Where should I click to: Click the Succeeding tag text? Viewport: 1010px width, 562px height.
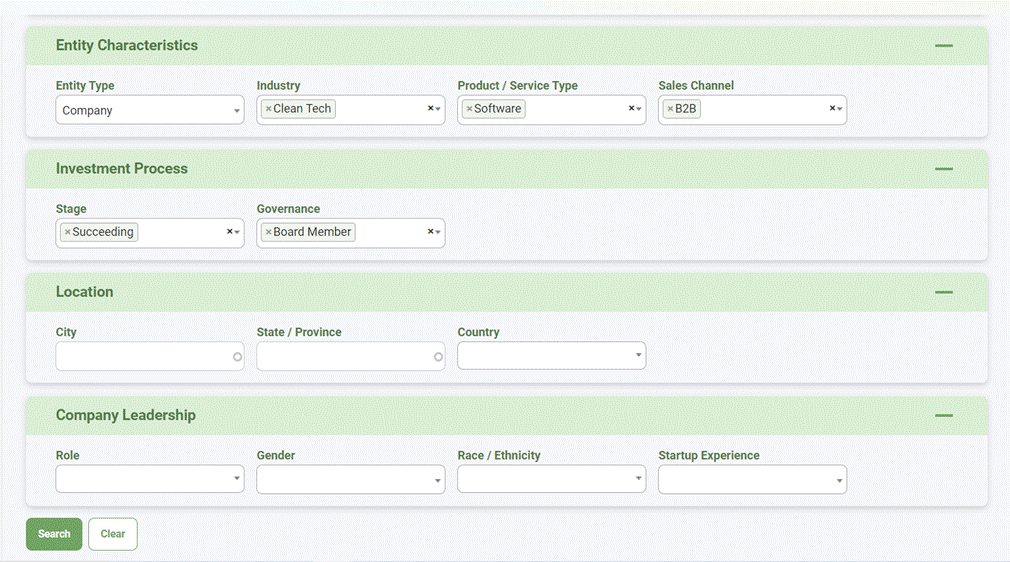103,232
